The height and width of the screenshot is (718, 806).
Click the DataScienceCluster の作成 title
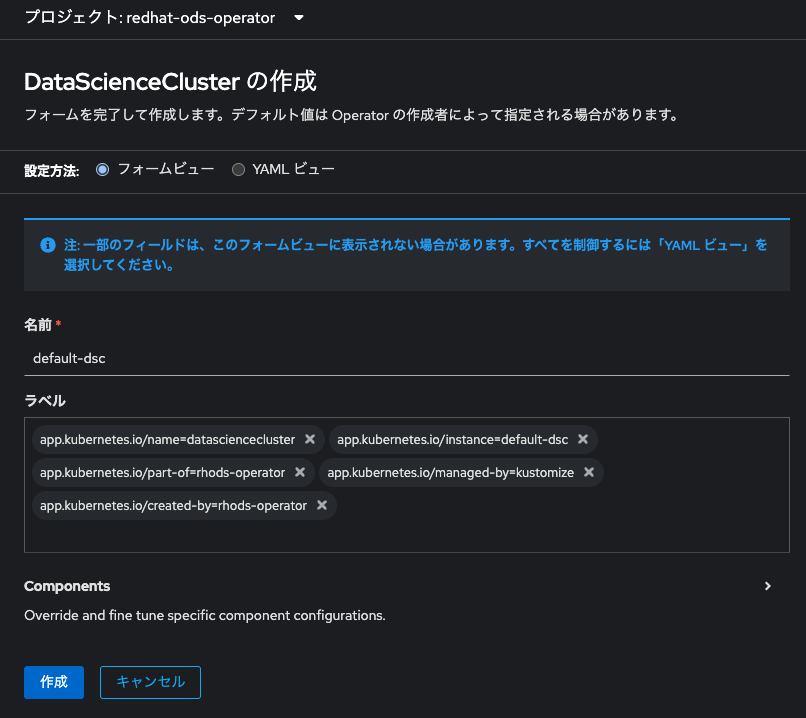(x=170, y=82)
